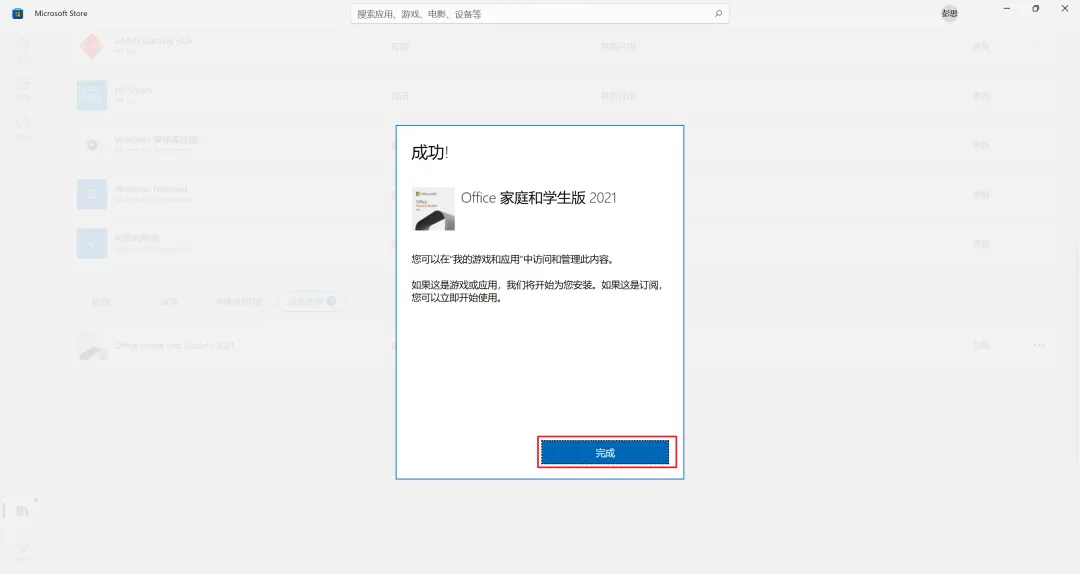Select the 电影和电视 filter tab
Image resolution: width=1080 pixels, height=574 pixels.
[x=238, y=302]
